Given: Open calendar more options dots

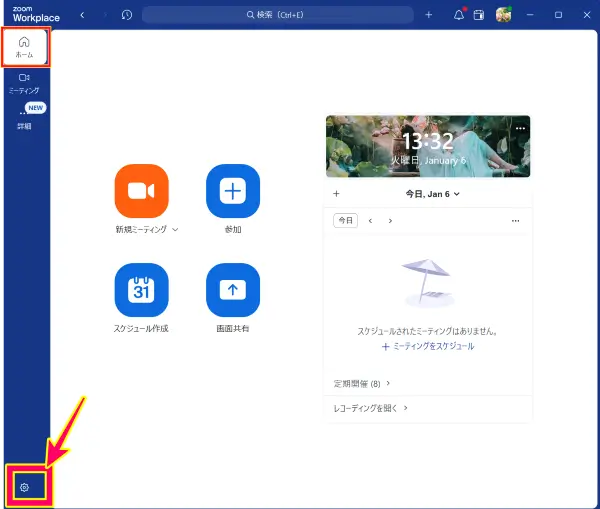Looking at the screenshot, I should [515, 221].
